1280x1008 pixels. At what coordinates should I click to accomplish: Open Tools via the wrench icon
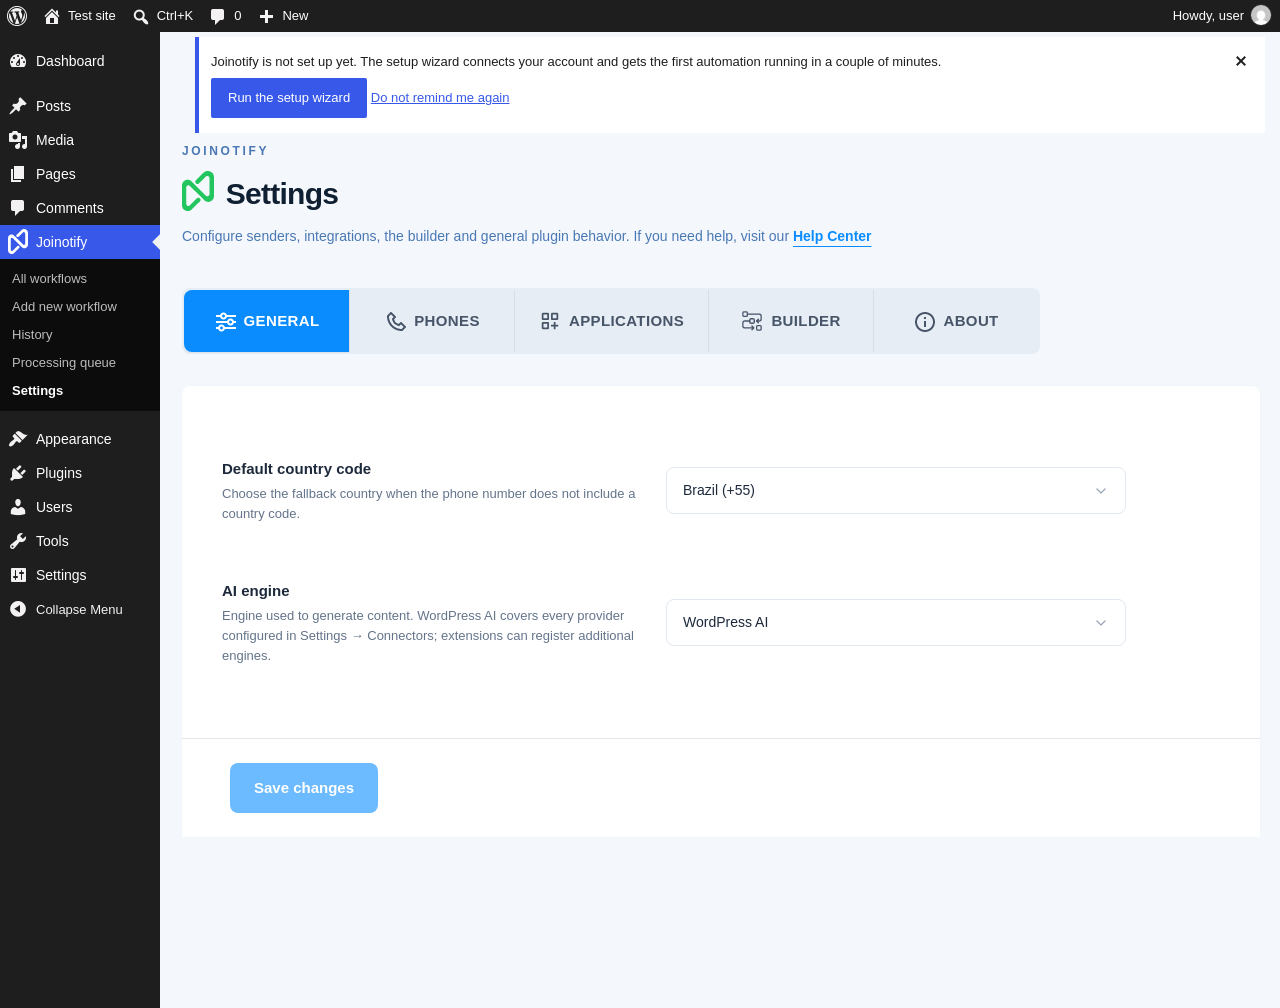[x=18, y=541]
